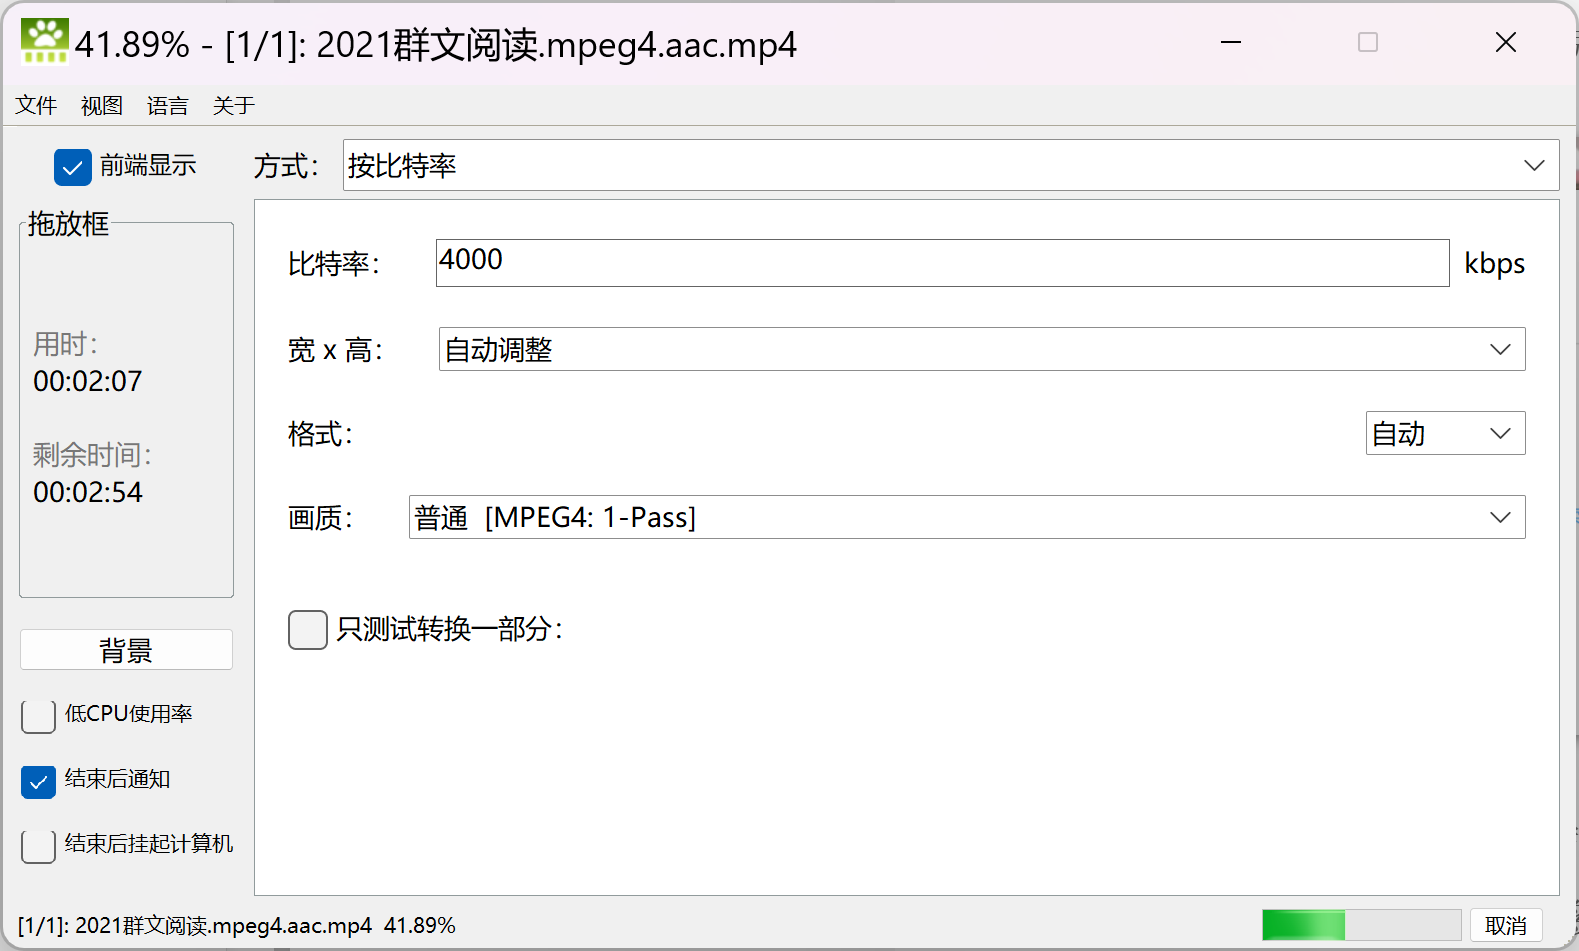1579x951 pixels.
Task: Open the 文件 menu
Action: pyautogui.click(x=36, y=106)
